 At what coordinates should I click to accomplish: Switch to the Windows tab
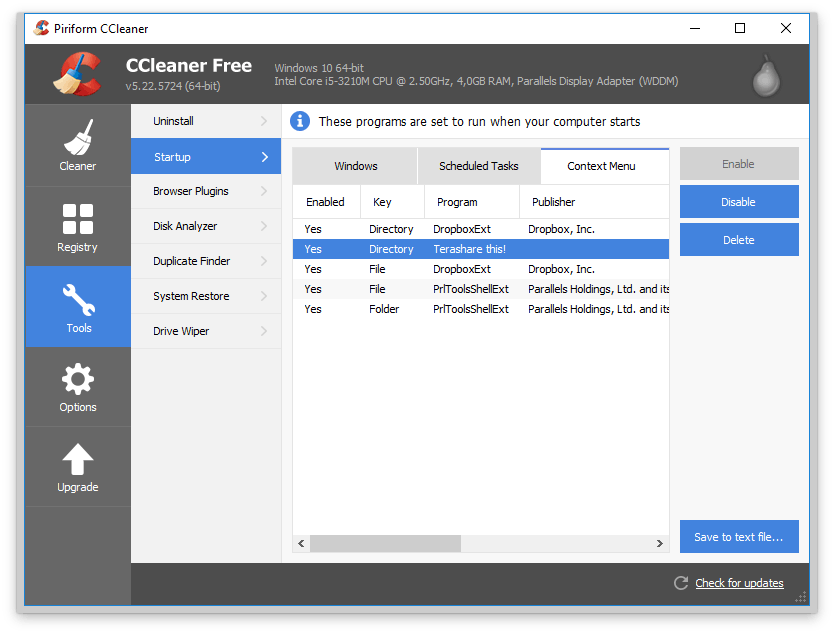pos(355,166)
